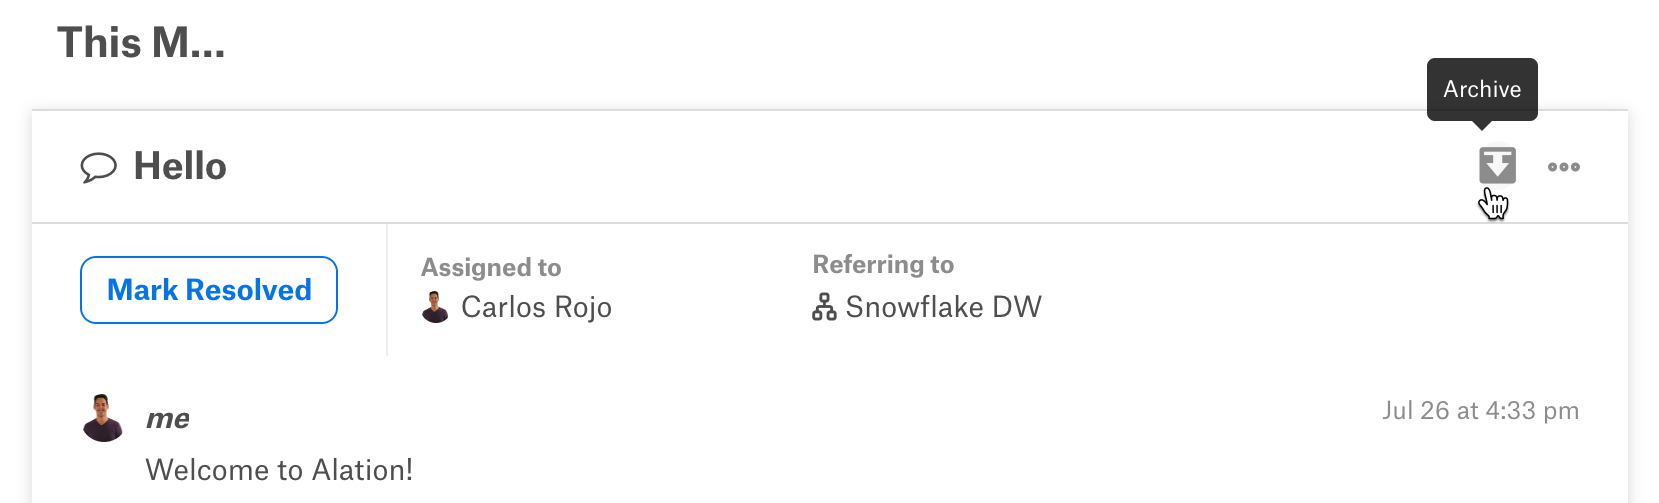Click the "me" author name
Screen dimensions: 1659x503
[168, 418]
